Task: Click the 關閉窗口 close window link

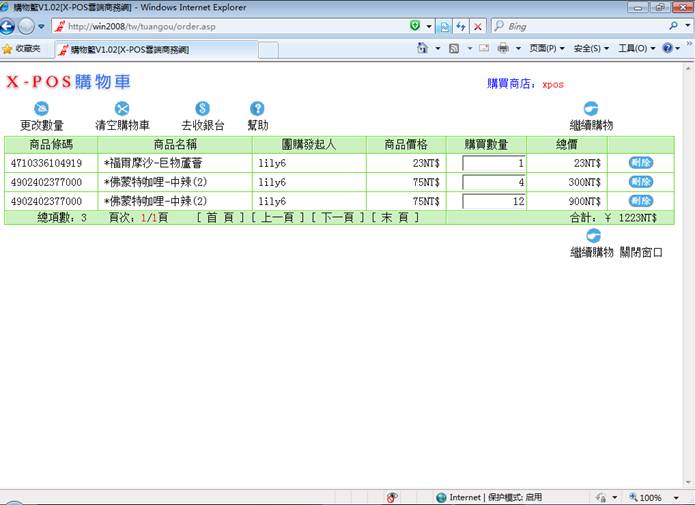Action: 641,252
